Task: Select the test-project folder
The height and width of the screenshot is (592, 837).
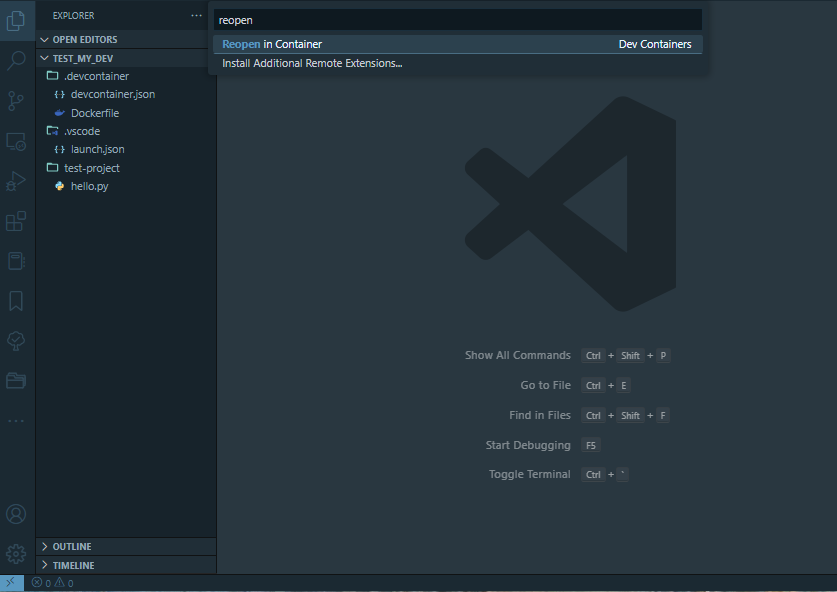Action: click(92, 168)
